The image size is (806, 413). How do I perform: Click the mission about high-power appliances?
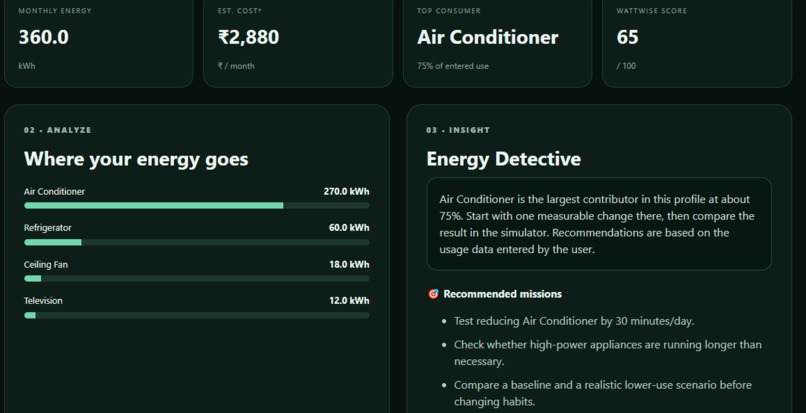pyautogui.click(x=608, y=353)
